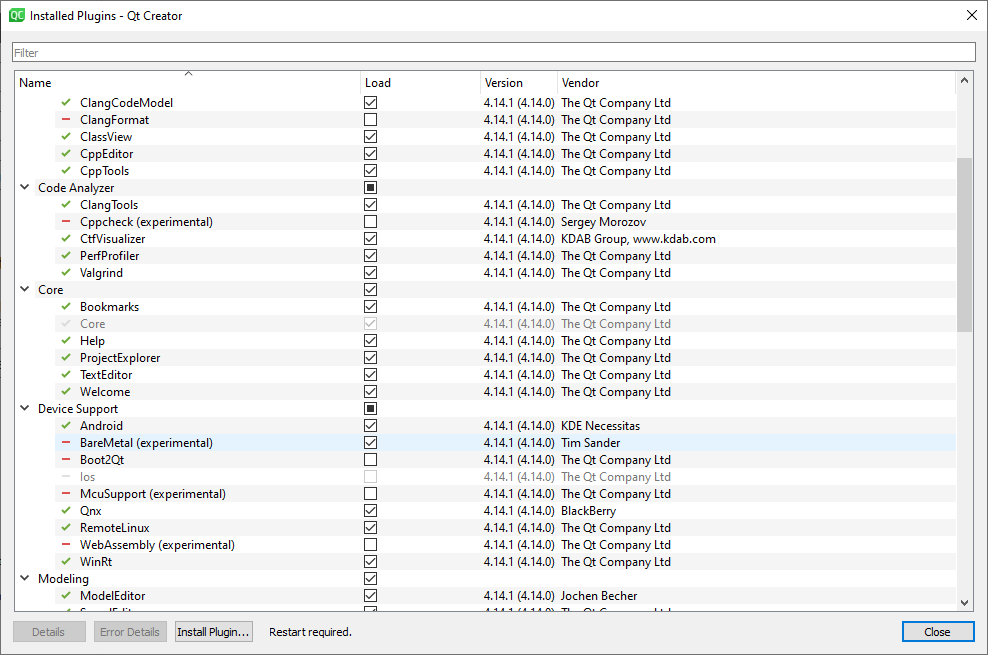Enable the ClangFormat Load checkbox
The width and height of the screenshot is (988, 655).
tap(371, 120)
